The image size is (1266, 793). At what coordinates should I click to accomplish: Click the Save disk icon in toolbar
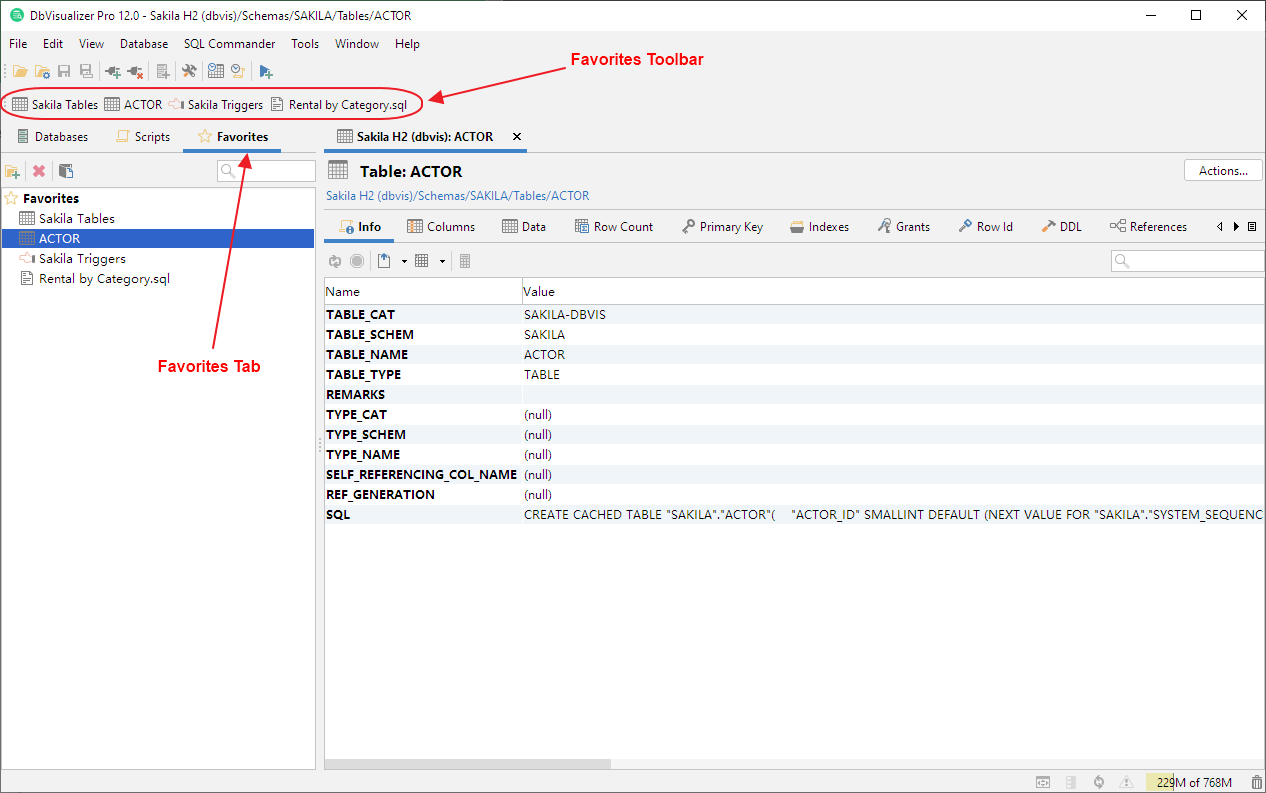pos(64,71)
